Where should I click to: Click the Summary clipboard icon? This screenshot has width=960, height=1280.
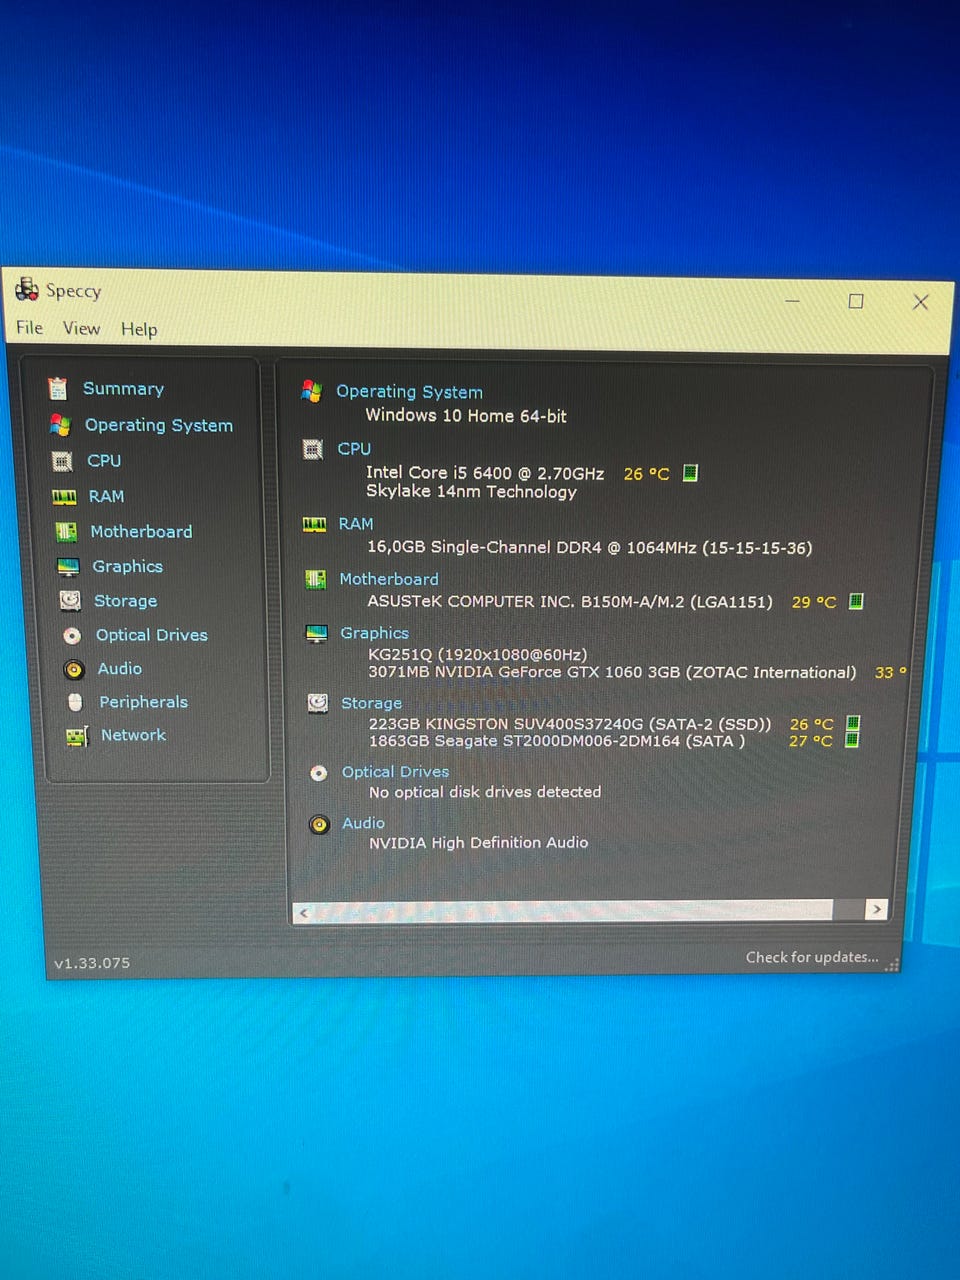pos(58,388)
